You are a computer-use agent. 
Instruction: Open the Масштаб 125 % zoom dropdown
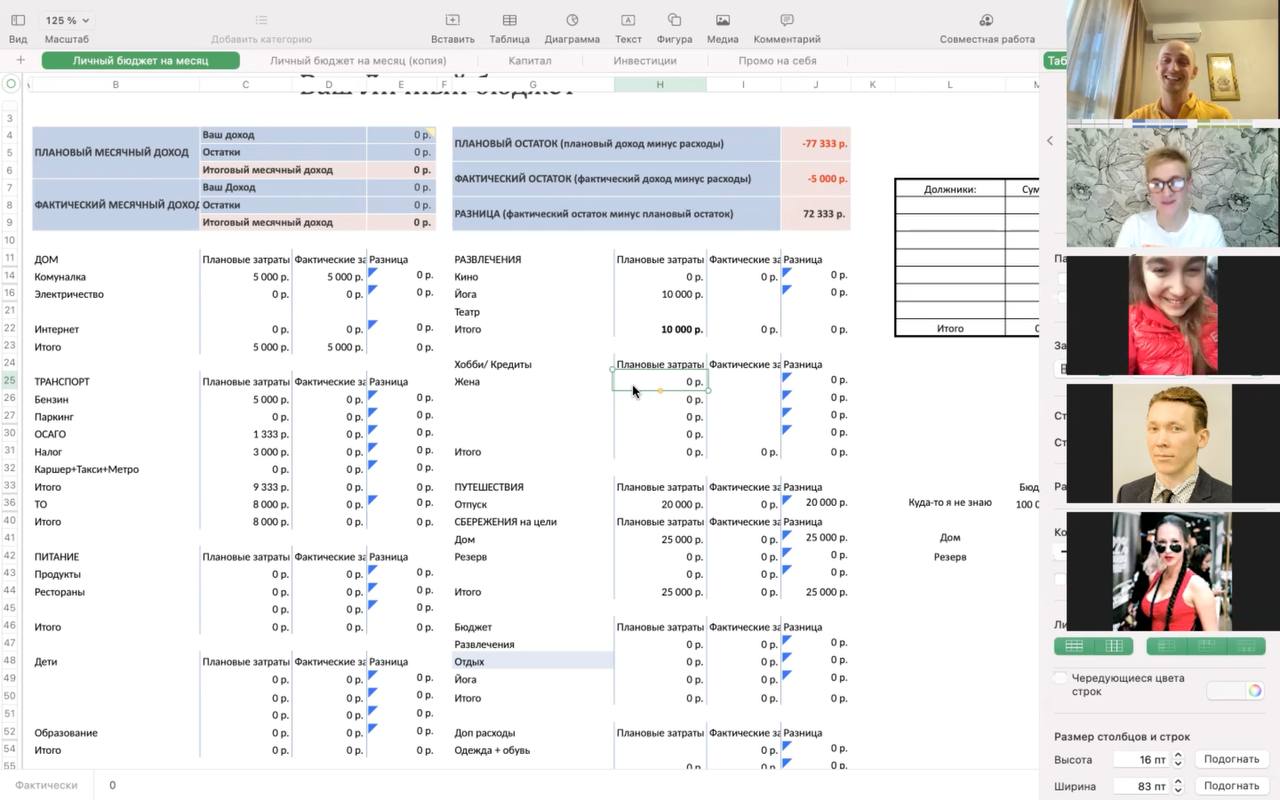click(x=67, y=20)
